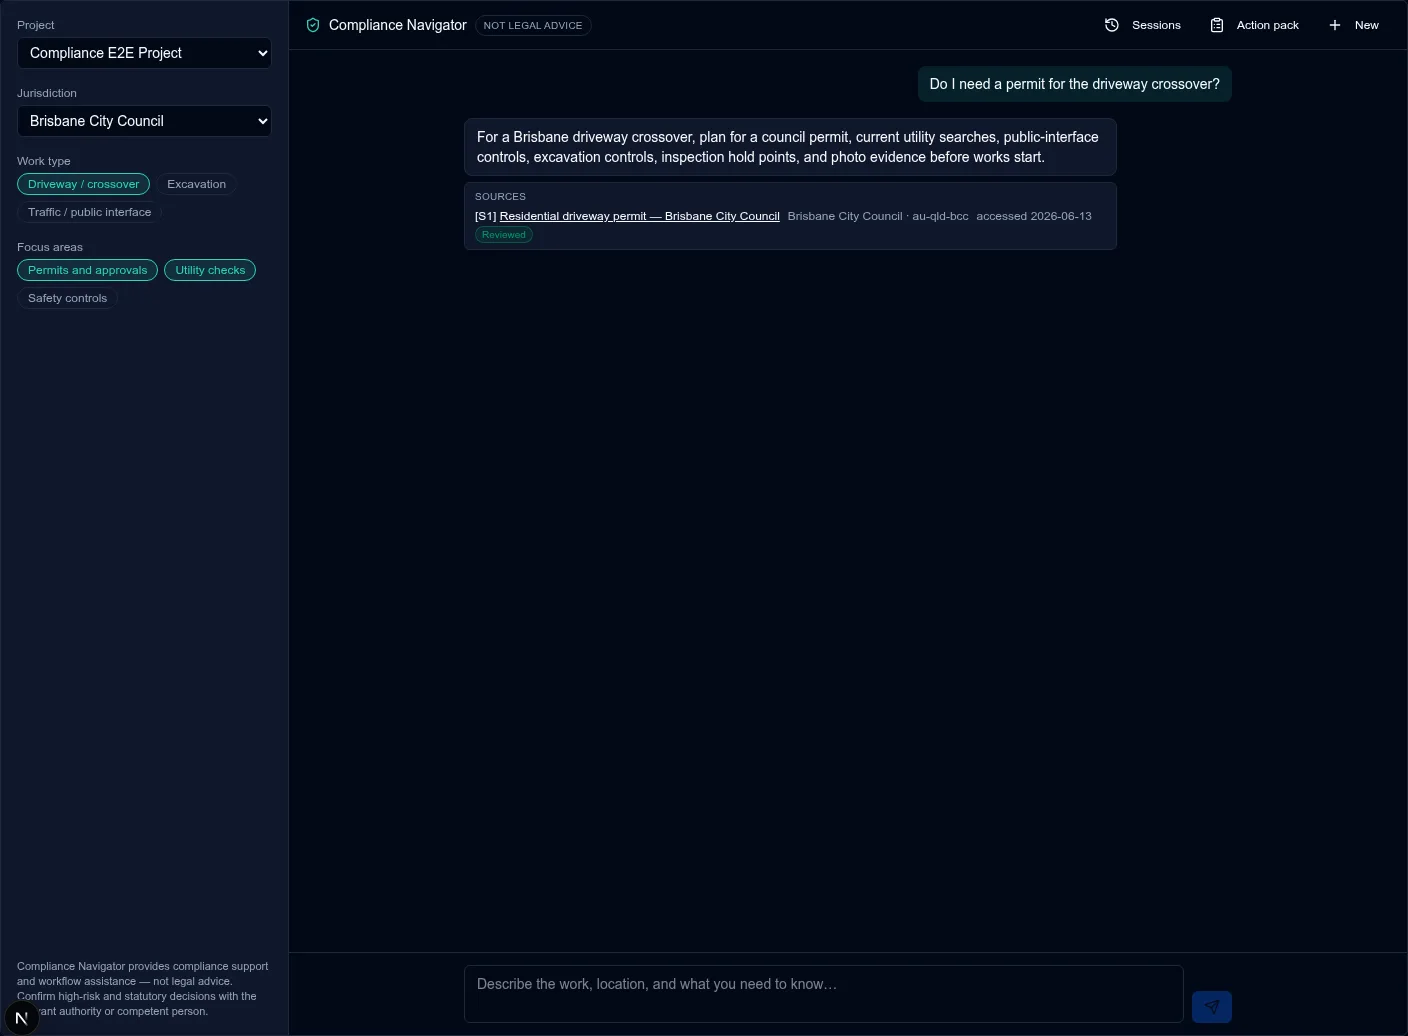
Task: Open the Action pack
Action: click(x=1255, y=25)
